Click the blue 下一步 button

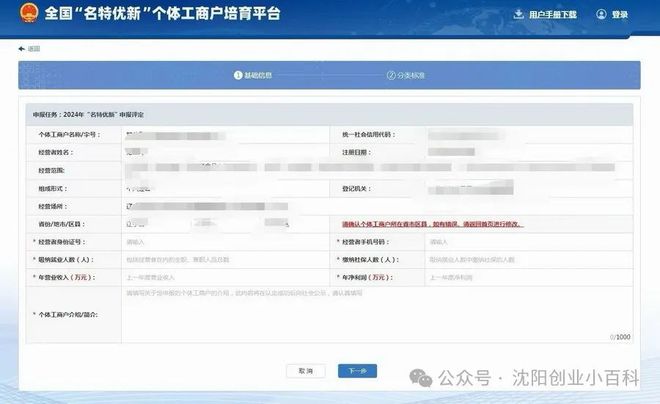[357, 371]
